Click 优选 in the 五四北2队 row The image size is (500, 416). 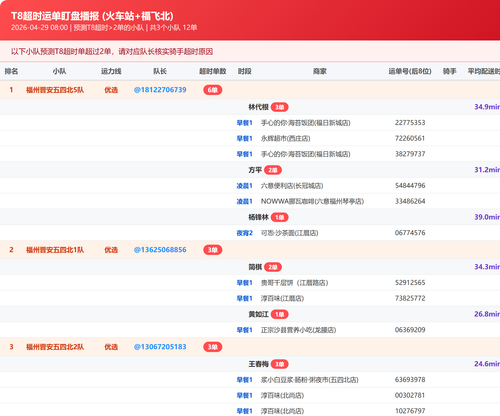pos(111,347)
